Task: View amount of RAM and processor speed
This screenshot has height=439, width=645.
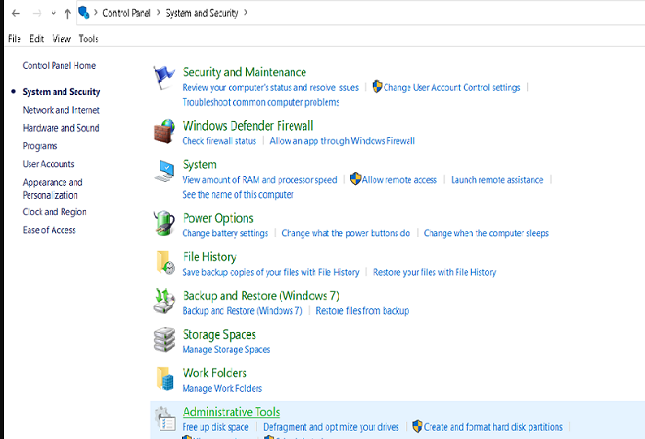Action: coord(260,180)
